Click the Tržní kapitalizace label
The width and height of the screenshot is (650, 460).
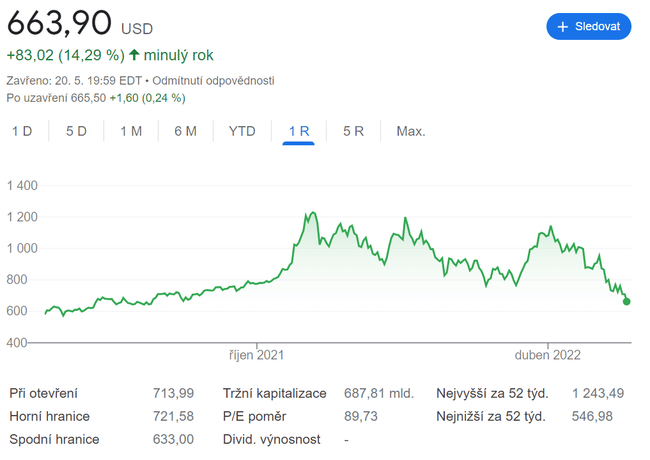(x=274, y=393)
